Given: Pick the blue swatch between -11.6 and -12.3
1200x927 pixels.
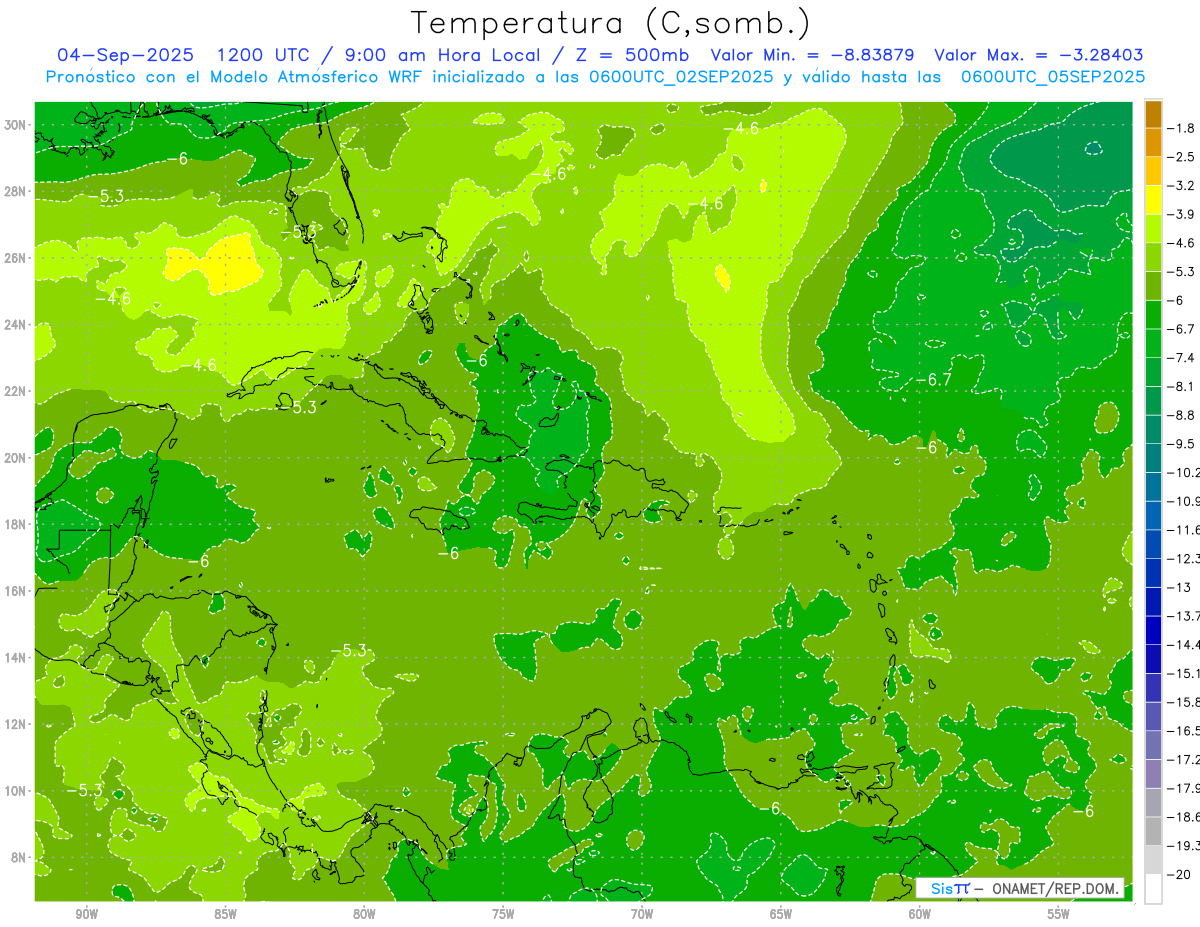Looking at the screenshot, I should 1153,544.
